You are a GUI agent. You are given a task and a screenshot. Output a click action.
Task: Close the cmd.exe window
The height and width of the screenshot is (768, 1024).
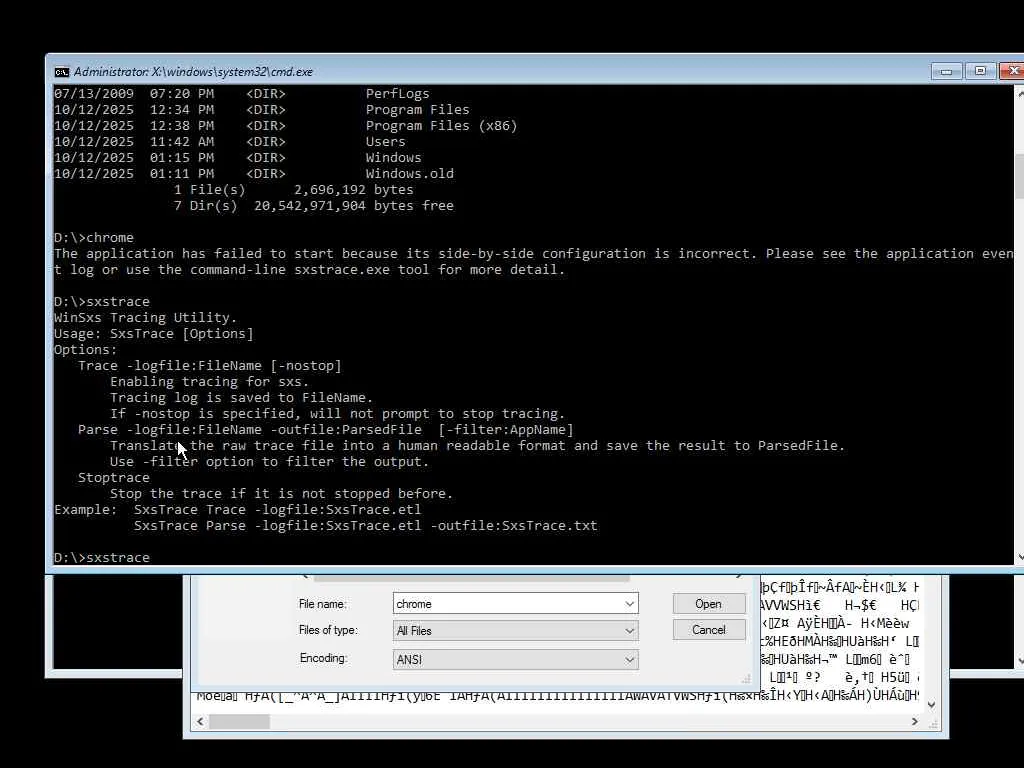click(x=1013, y=71)
